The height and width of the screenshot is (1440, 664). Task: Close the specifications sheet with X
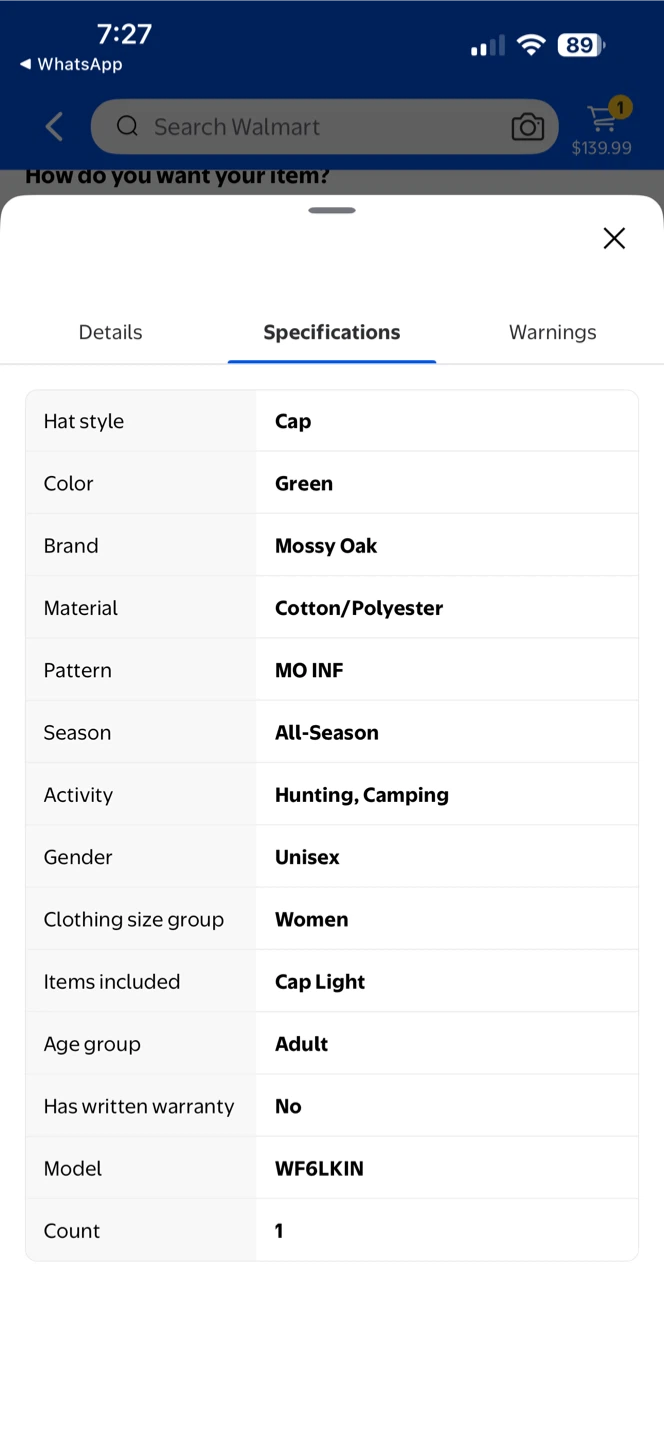pos(614,237)
